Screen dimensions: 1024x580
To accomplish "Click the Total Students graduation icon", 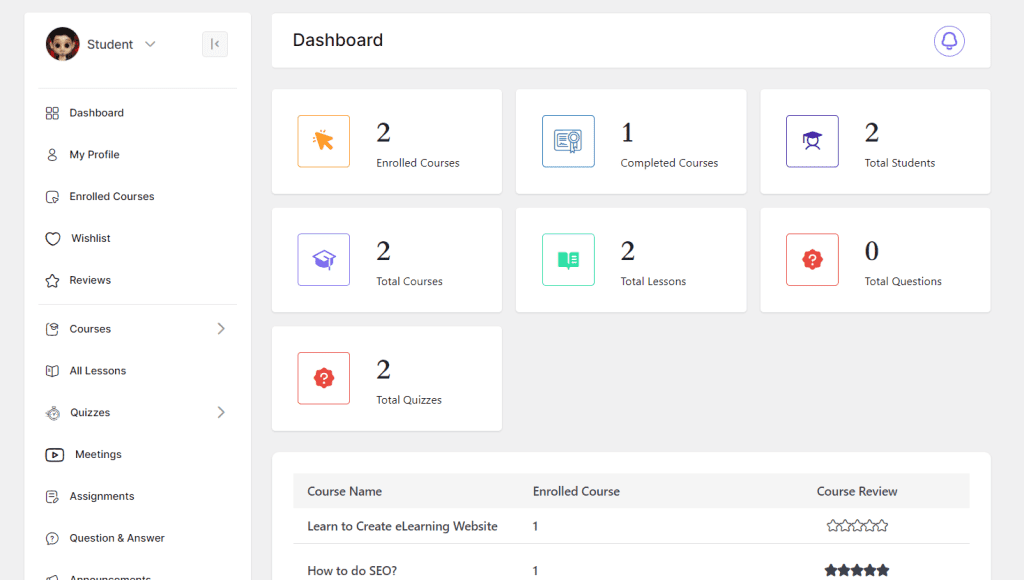I will (x=812, y=141).
